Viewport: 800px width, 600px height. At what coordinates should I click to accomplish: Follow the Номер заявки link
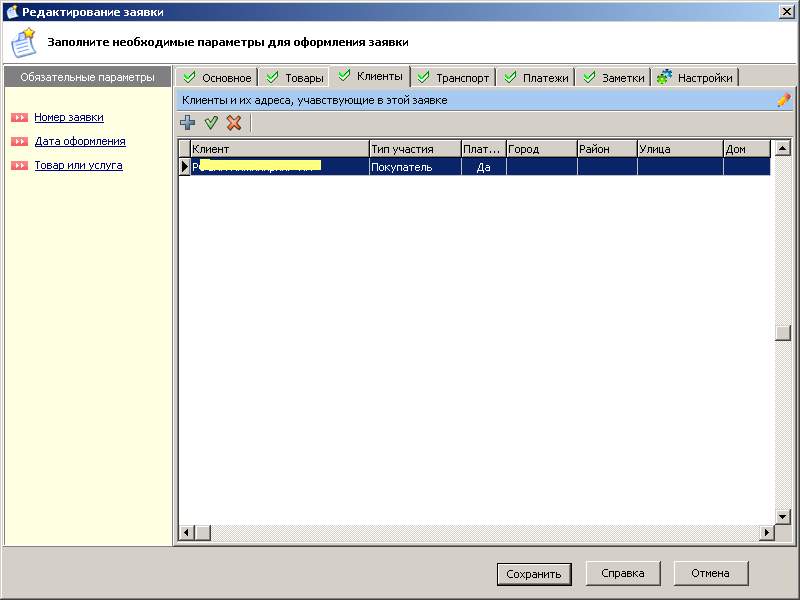point(69,118)
